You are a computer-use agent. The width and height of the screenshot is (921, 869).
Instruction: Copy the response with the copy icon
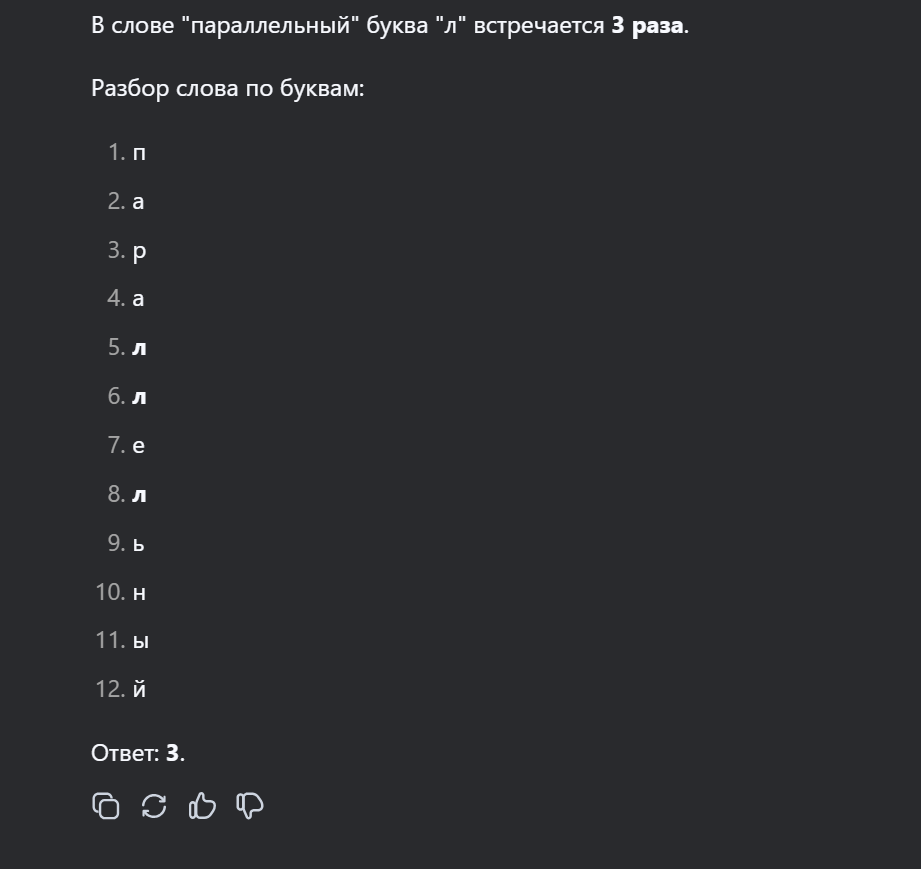105,806
